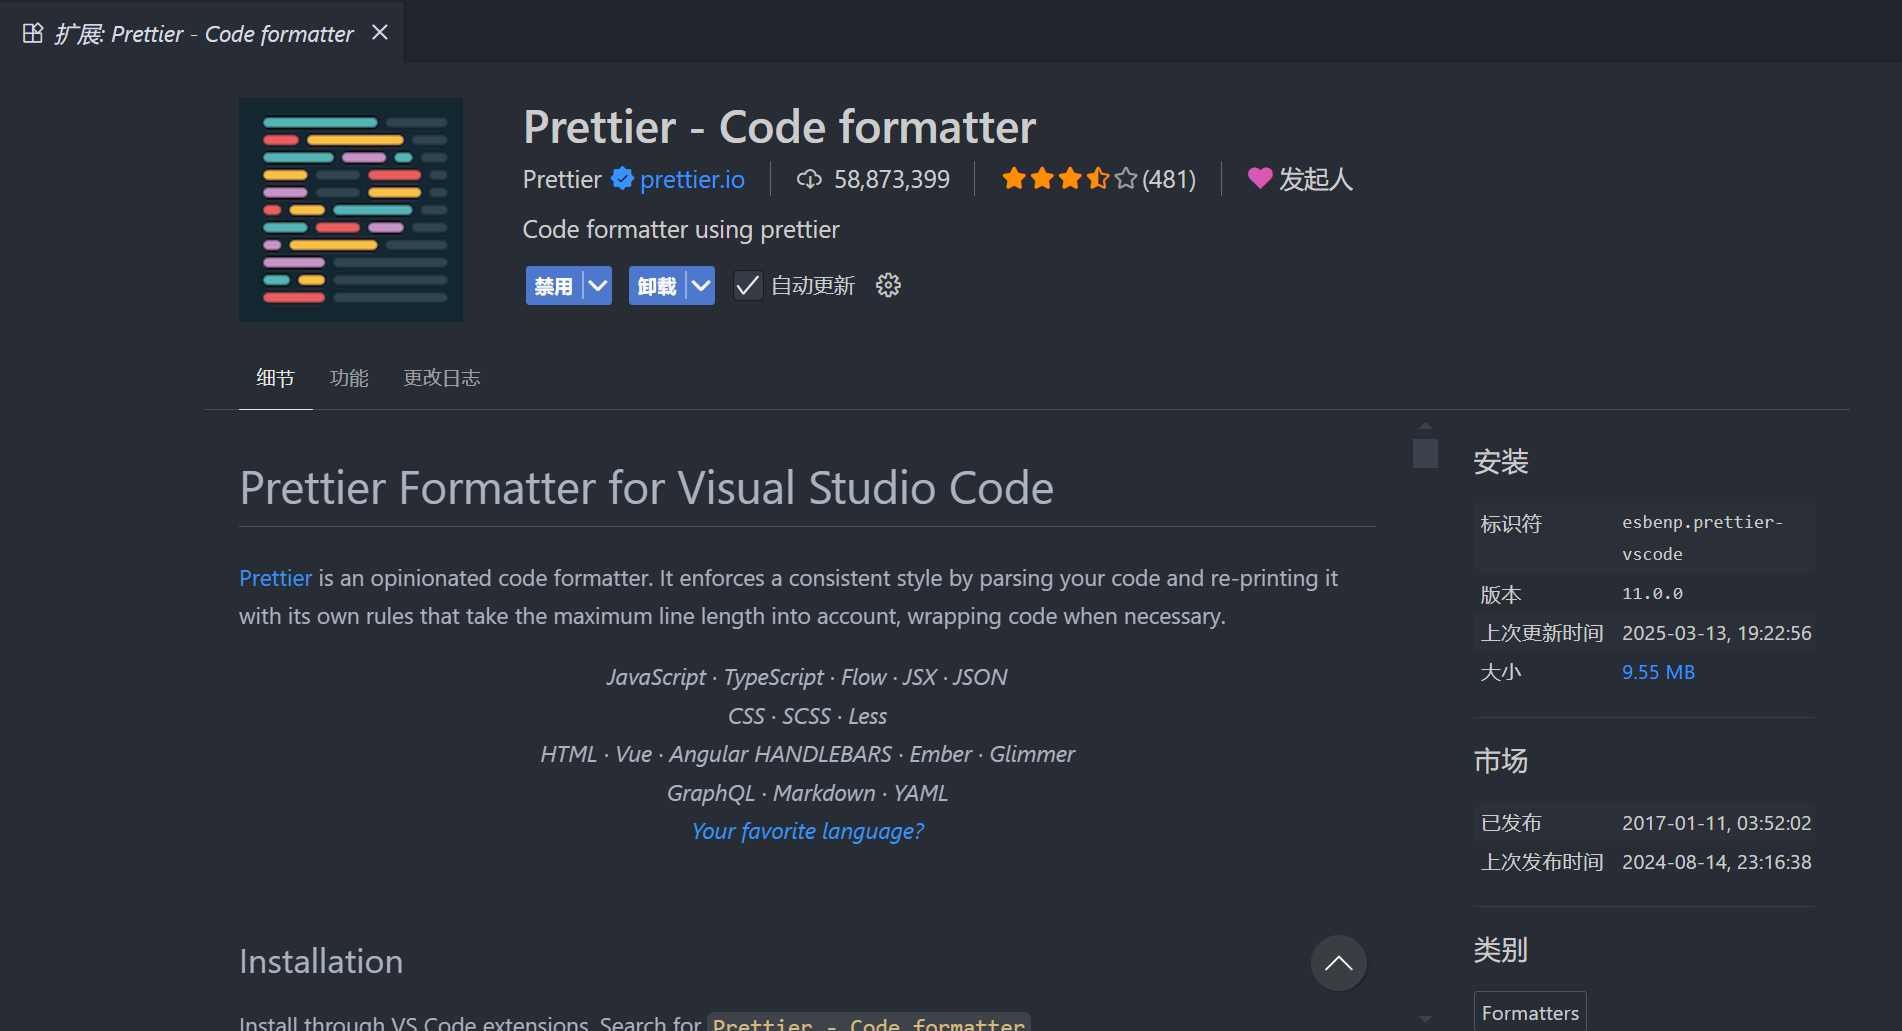Expand the 禁用 disable dropdown arrow
This screenshot has width=1902, height=1031.
point(598,286)
